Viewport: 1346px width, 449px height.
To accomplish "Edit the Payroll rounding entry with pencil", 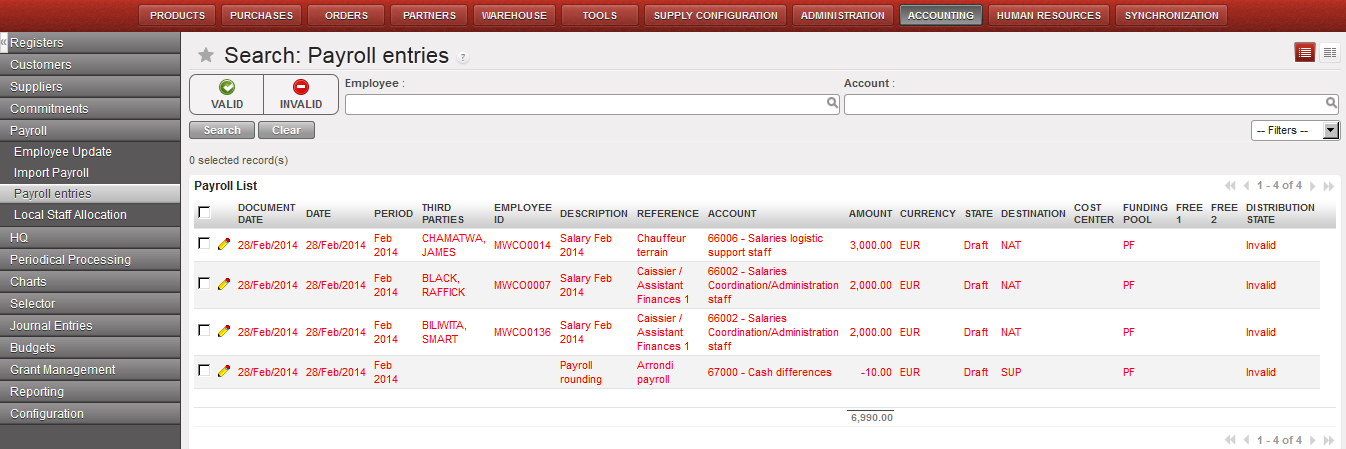I will click(224, 371).
